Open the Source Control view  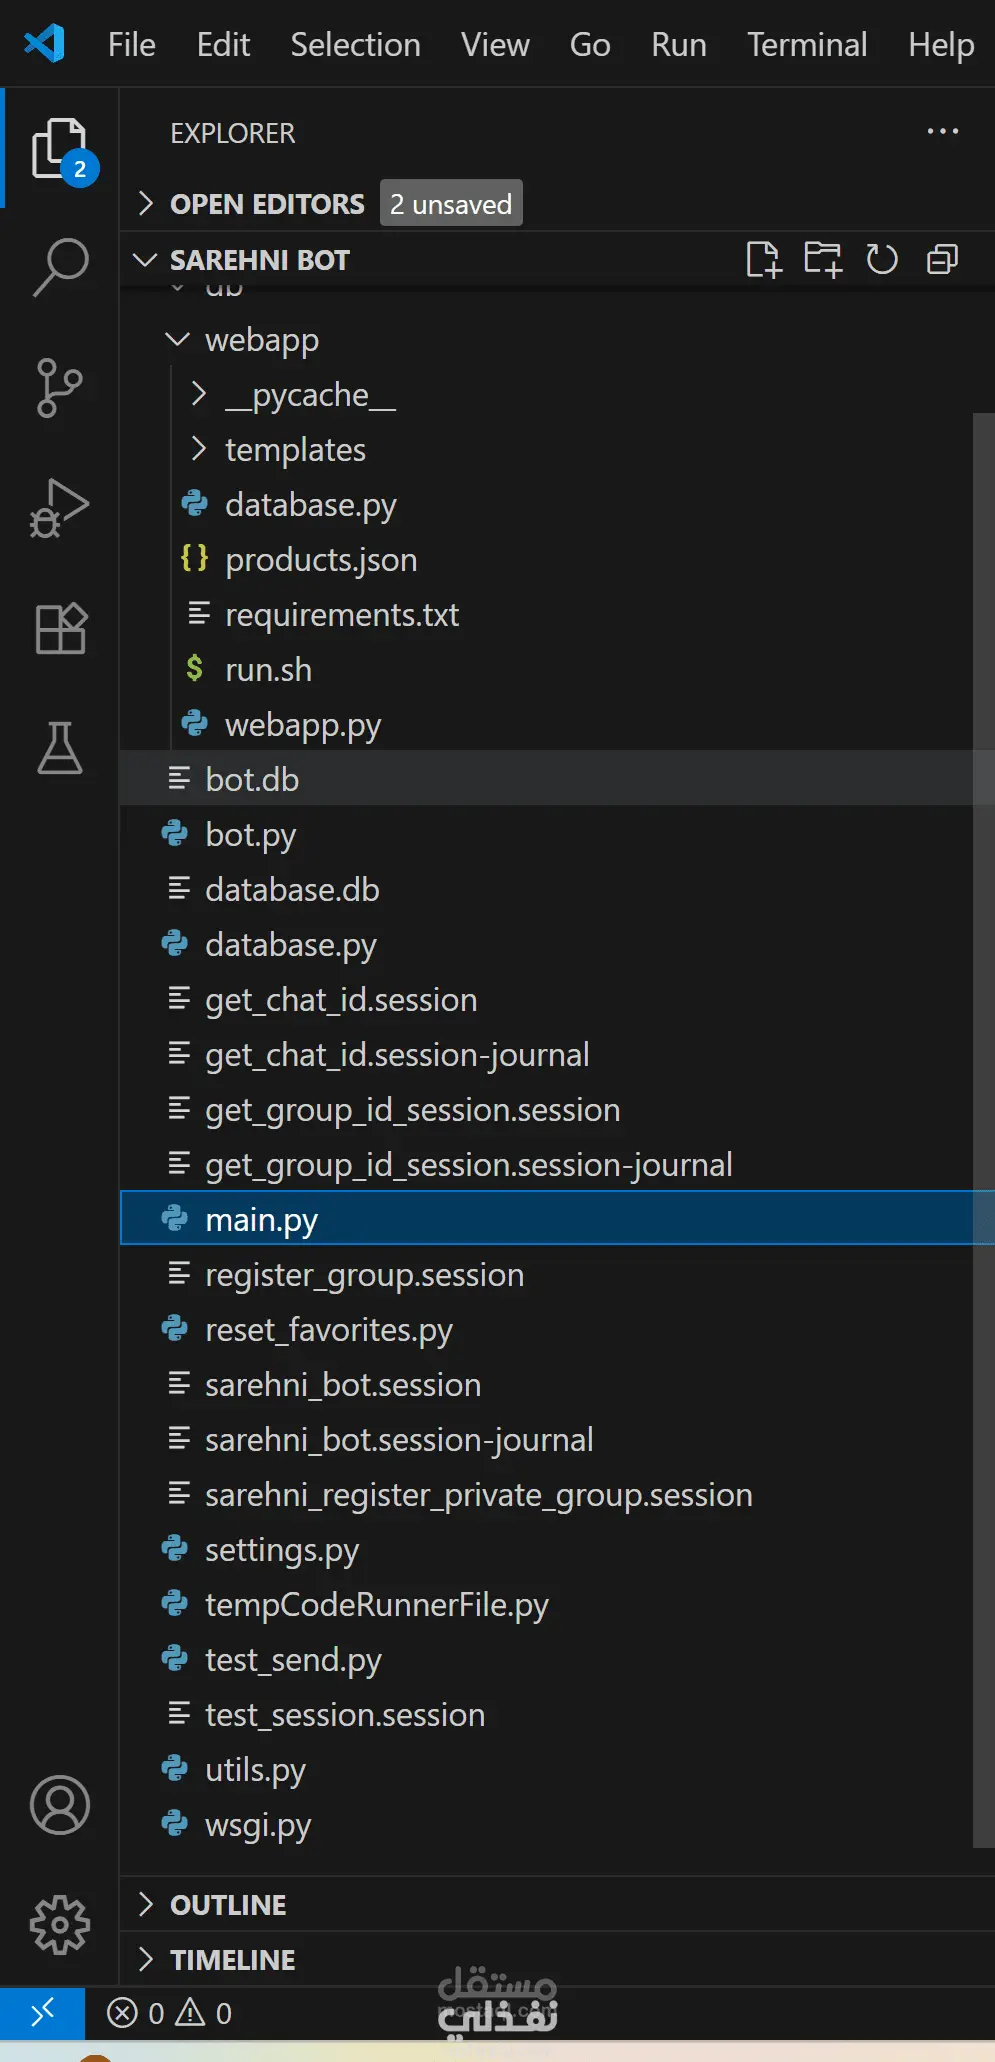coord(60,387)
